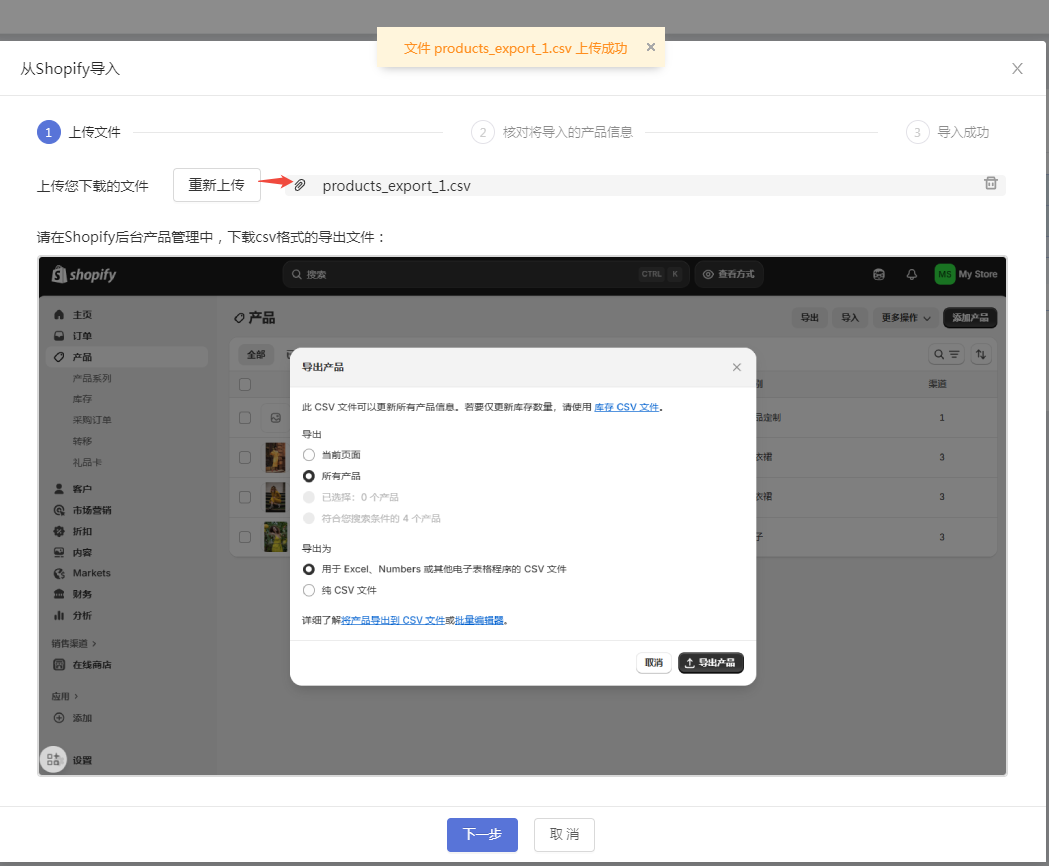Close the 从Shopify导入 dialog
This screenshot has height=866, width=1049.
coord(1017,68)
